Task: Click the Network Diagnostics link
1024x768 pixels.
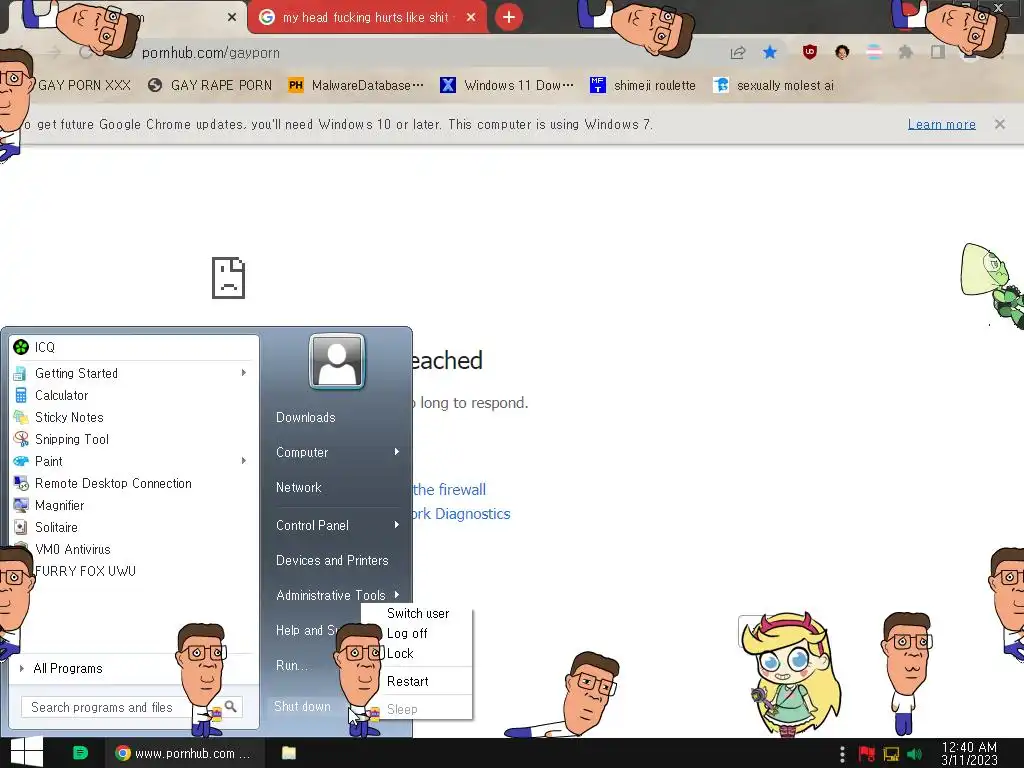Action: click(461, 514)
